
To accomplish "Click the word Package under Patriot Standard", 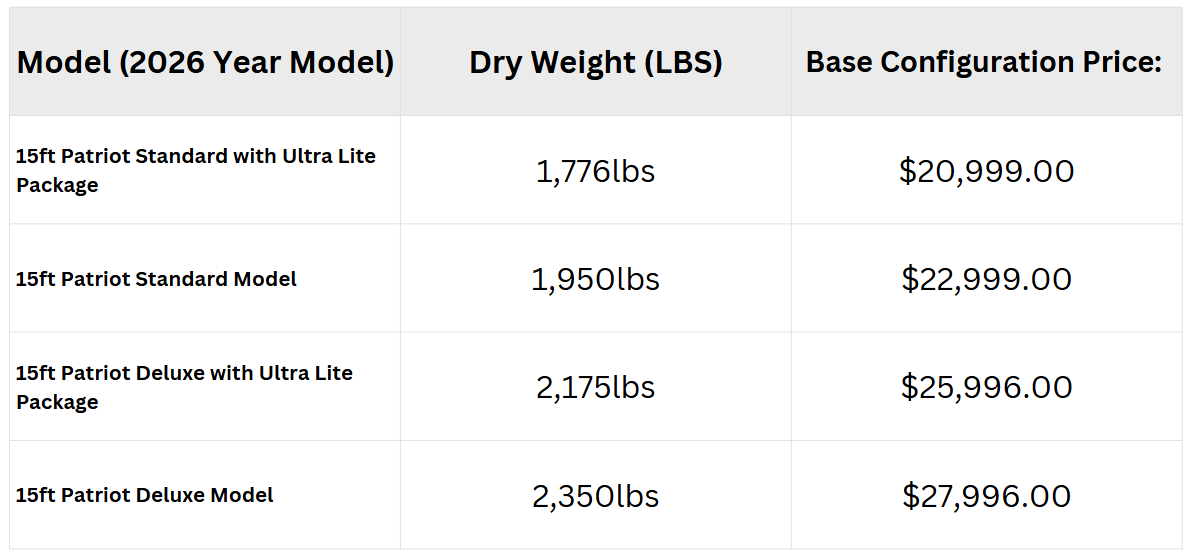I will [57, 186].
